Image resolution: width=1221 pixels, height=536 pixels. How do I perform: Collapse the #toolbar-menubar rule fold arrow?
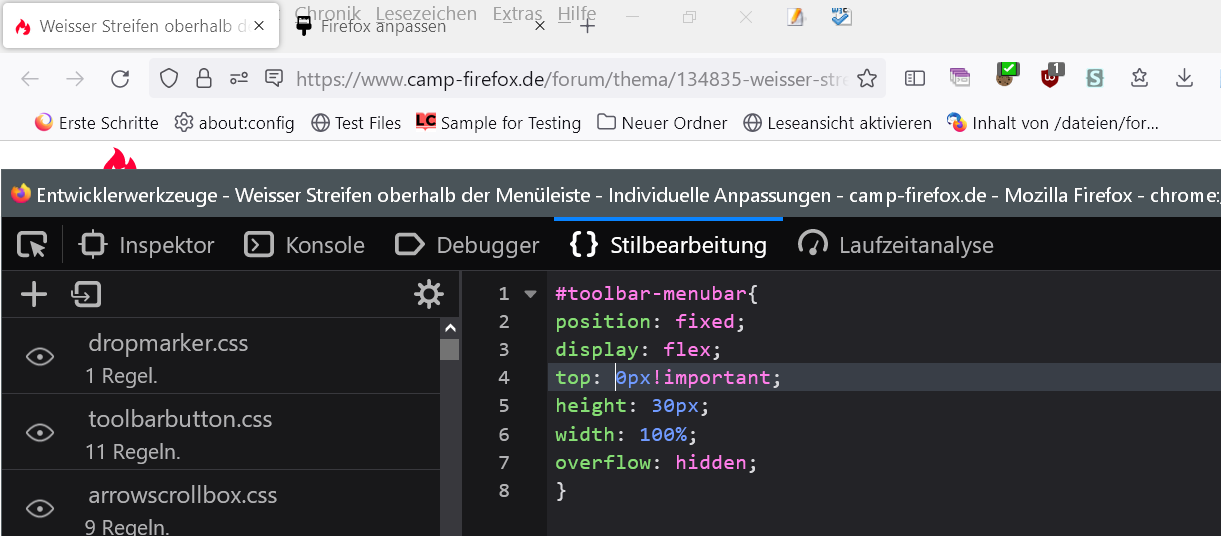click(531, 294)
